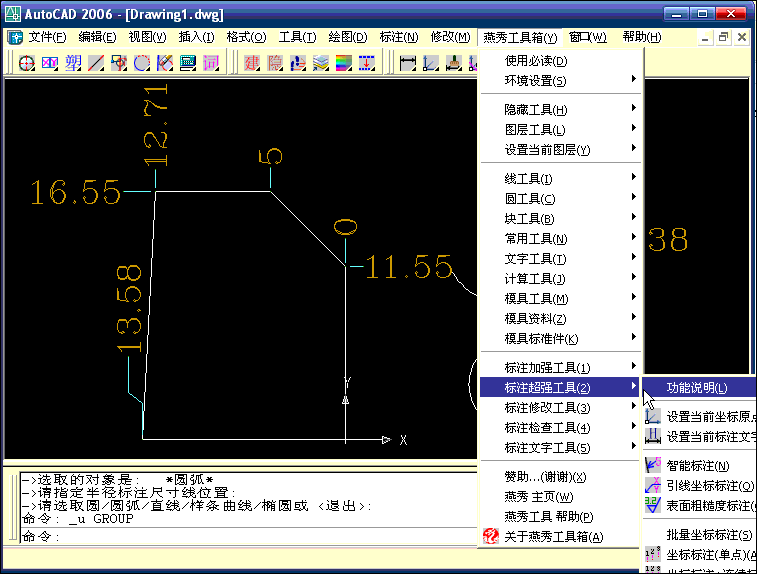Open the 插入(I) menu
The width and height of the screenshot is (757, 574).
[196, 37]
